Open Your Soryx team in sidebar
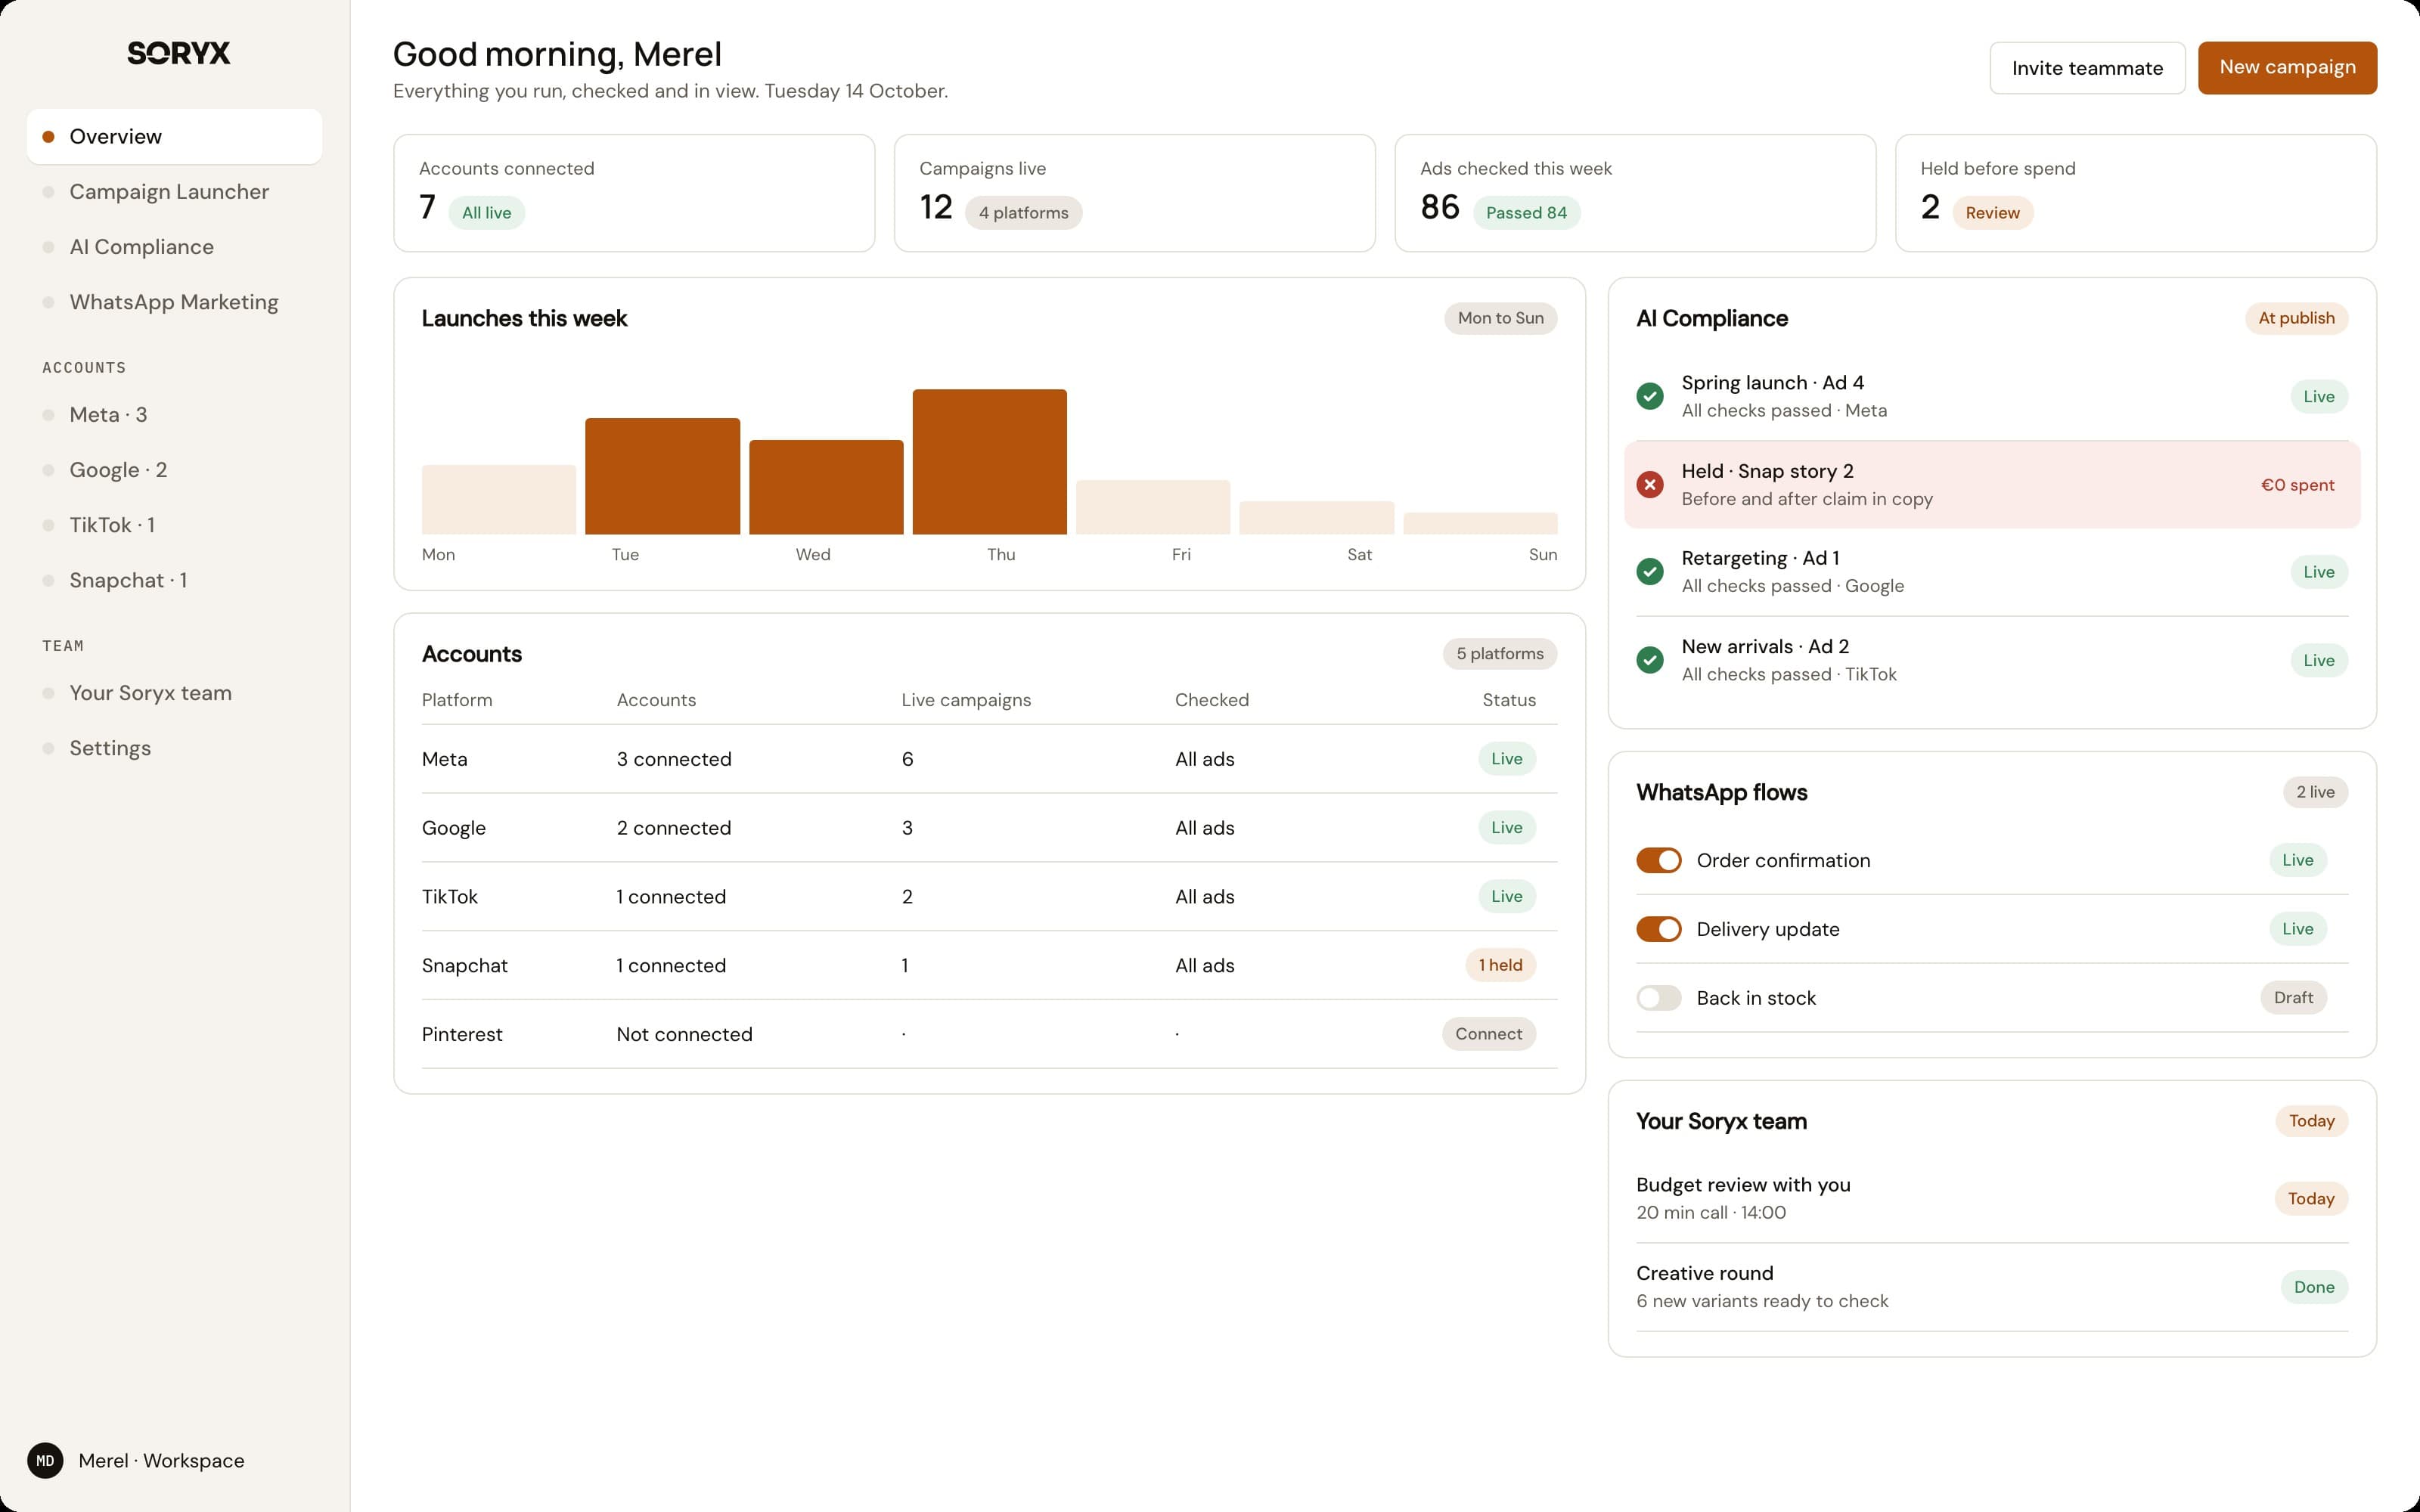 (x=174, y=693)
